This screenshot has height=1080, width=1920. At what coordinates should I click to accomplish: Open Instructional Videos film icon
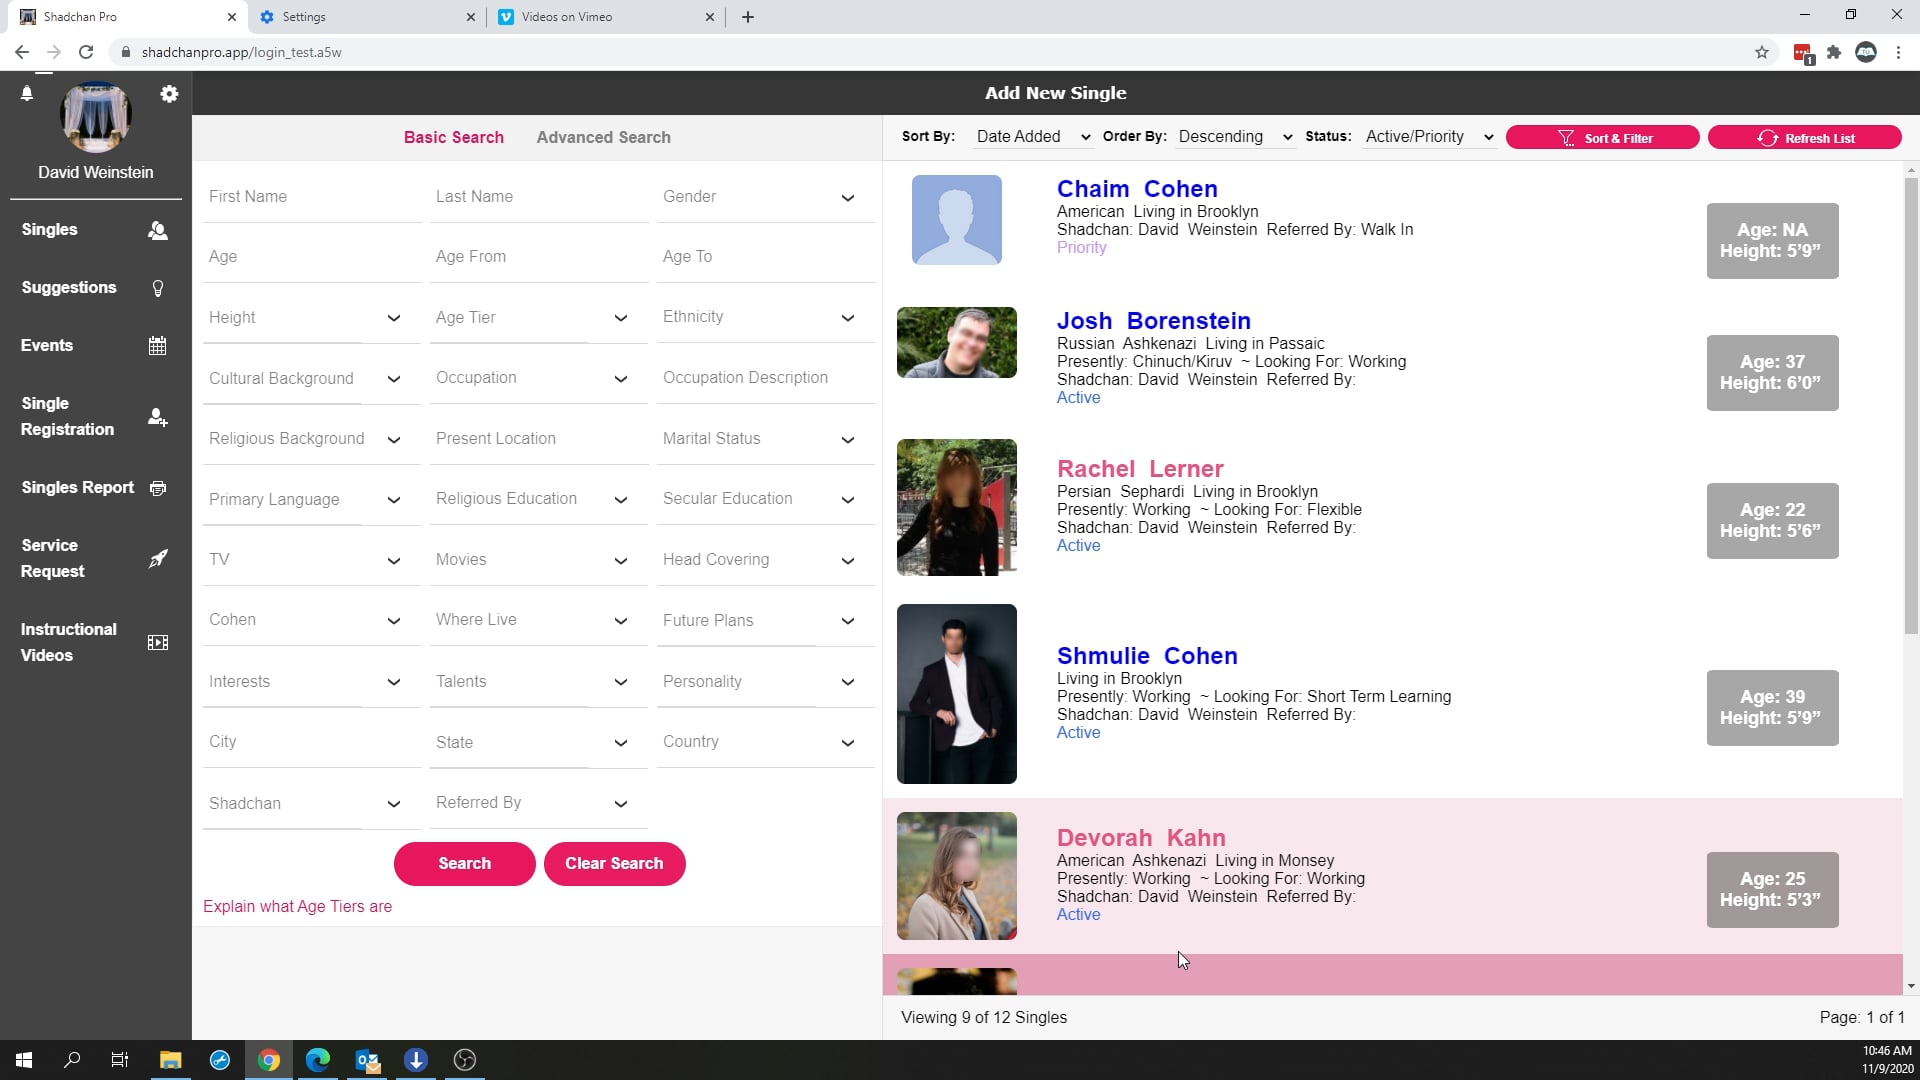pos(157,643)
